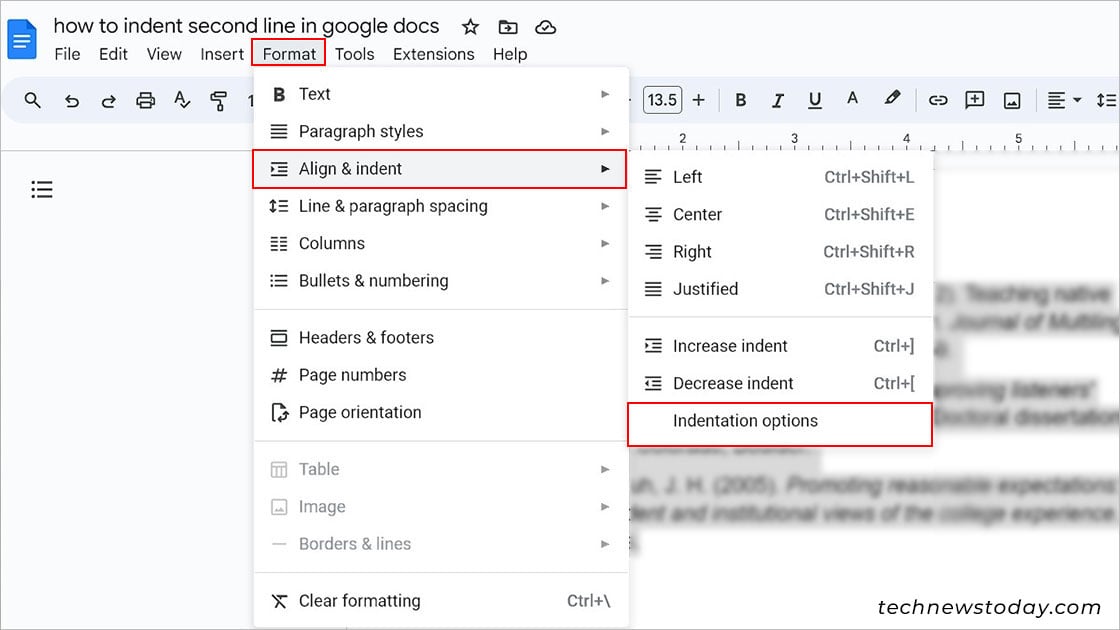Click the font size box 13.5
Viewport: 1120px width, 630px height.
coord(662,100)
